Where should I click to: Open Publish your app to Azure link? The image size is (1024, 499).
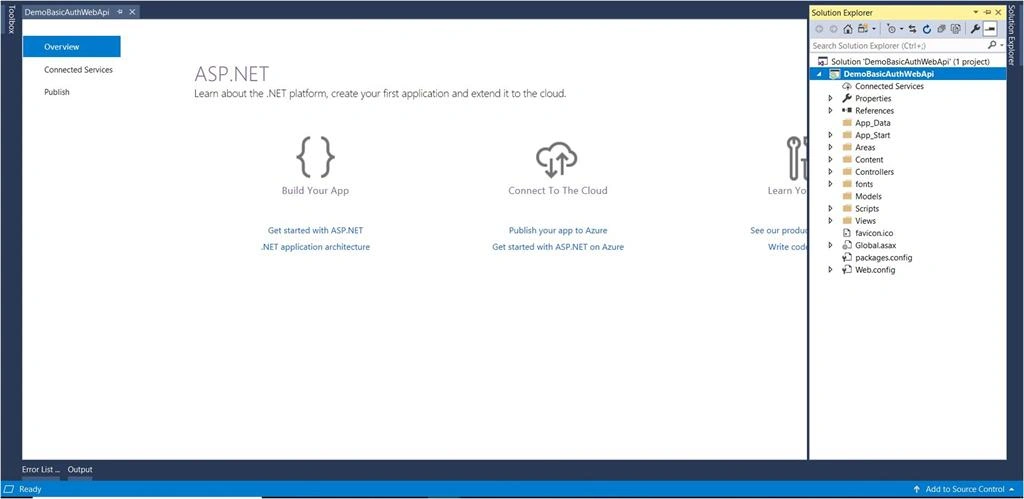(x=558, y=231)
